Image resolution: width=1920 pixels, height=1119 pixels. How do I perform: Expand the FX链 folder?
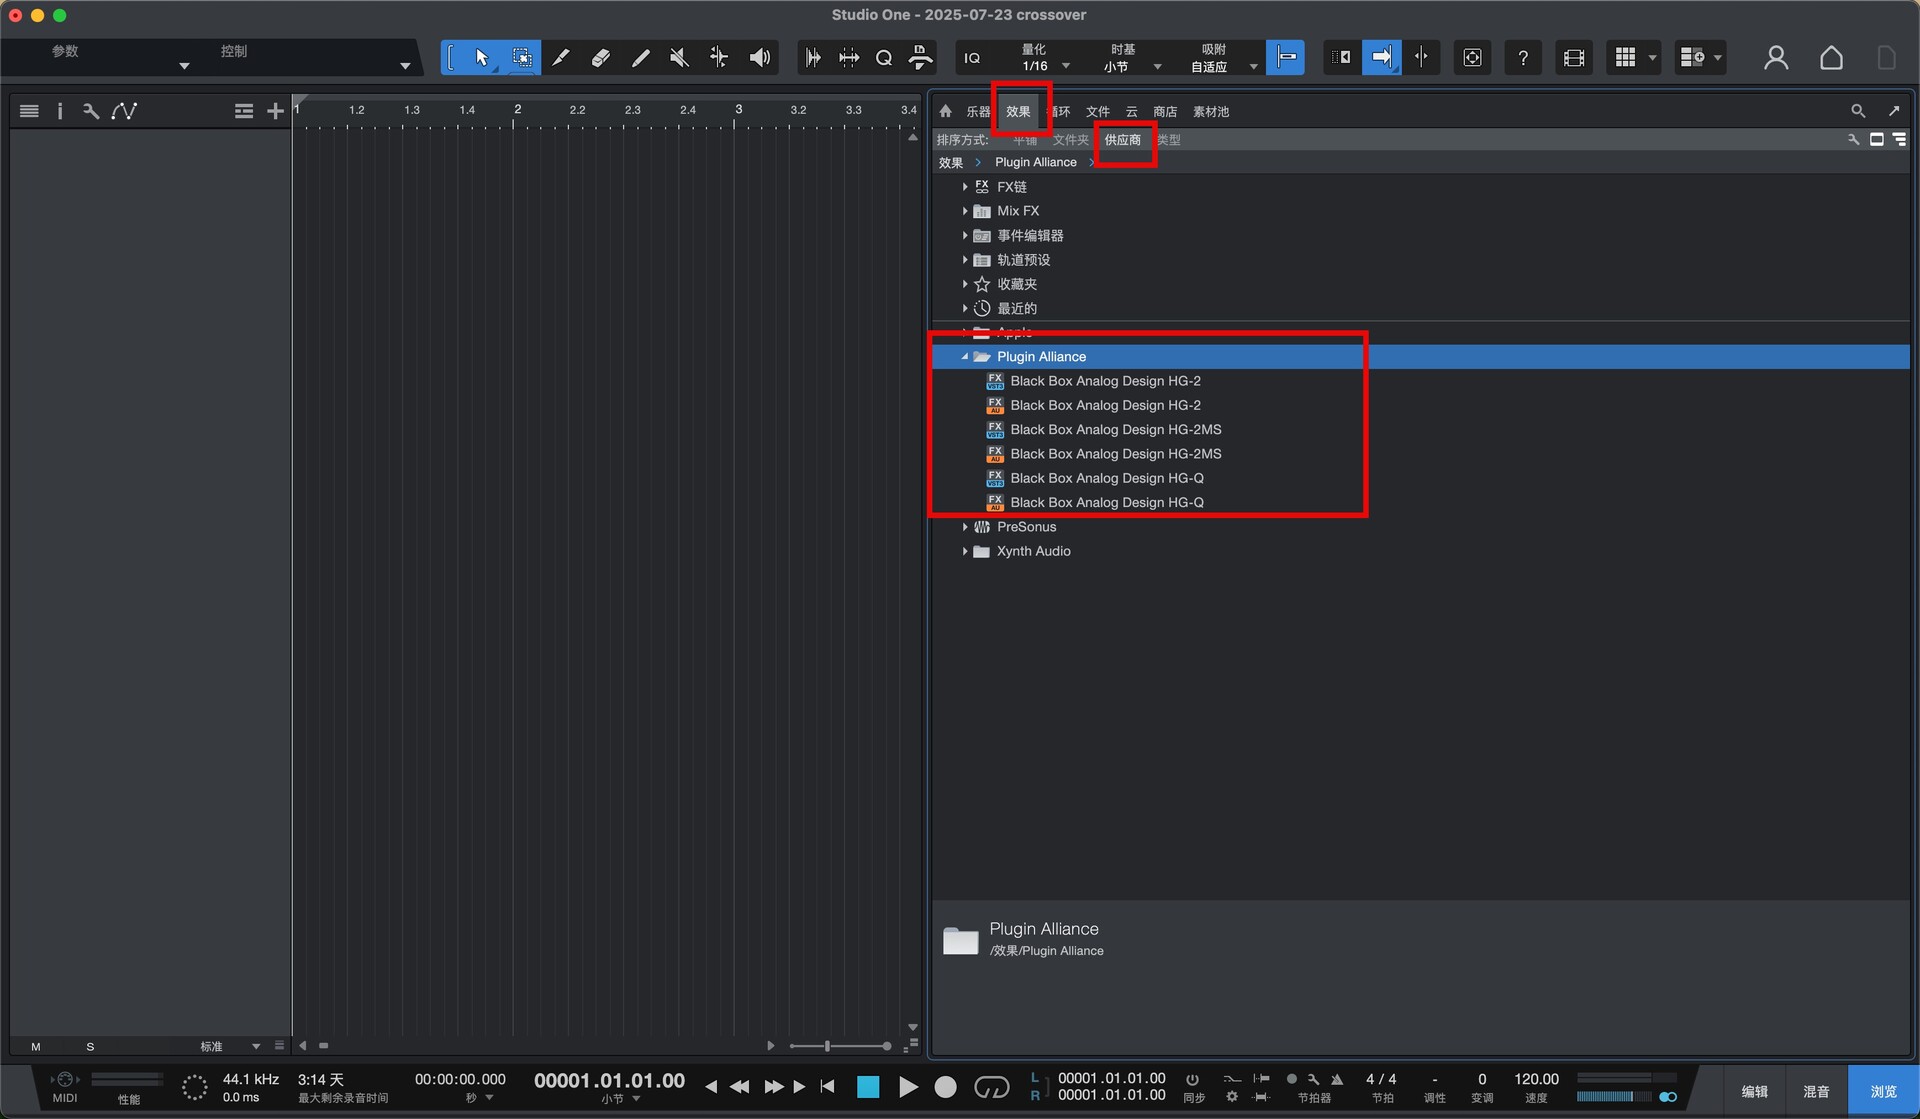click(965, 187)
